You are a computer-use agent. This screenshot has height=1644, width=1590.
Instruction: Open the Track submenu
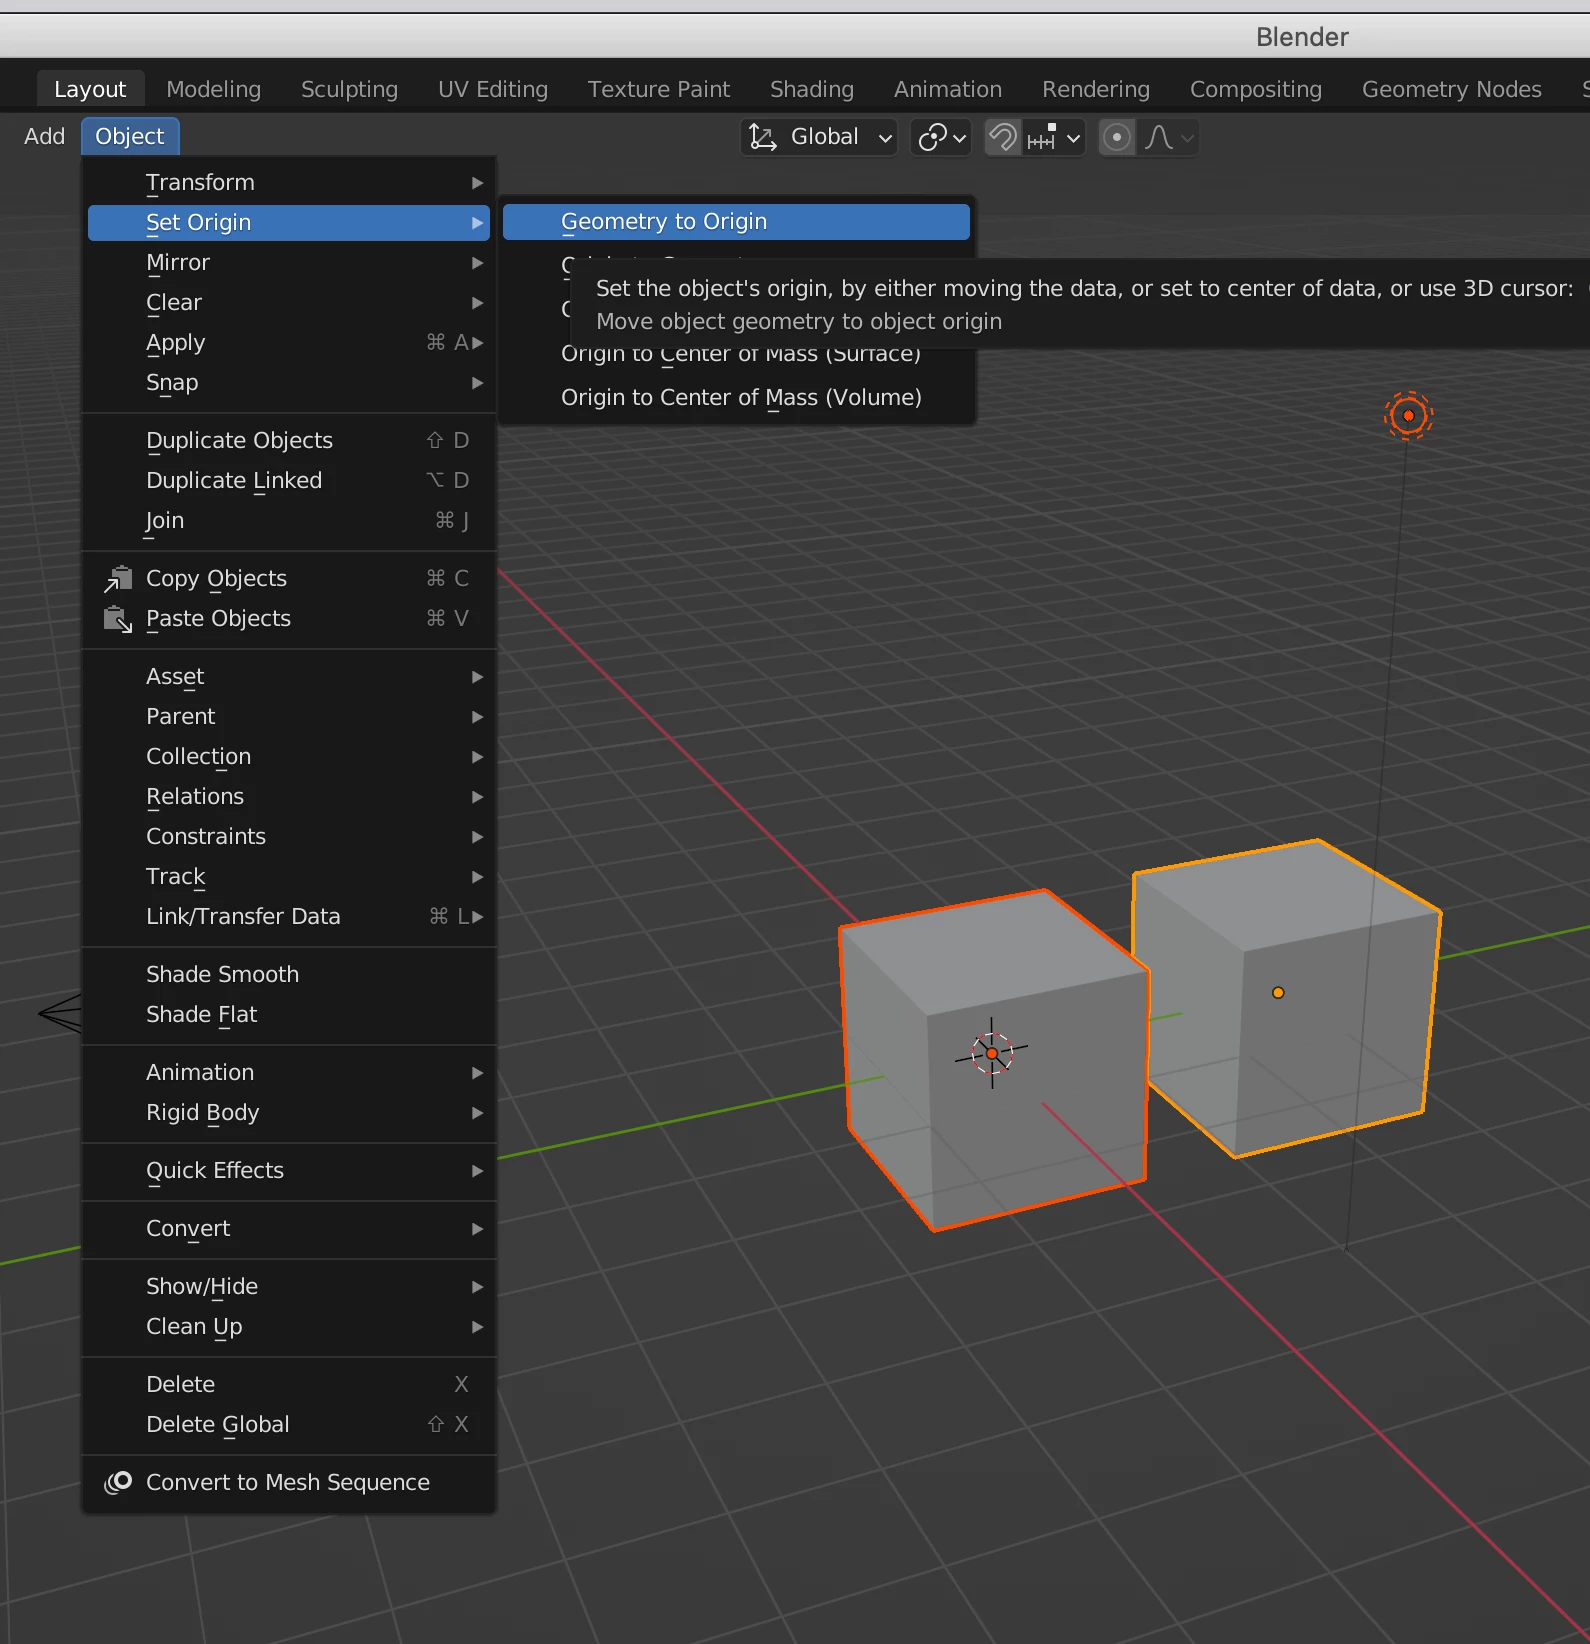click(288, 877)
